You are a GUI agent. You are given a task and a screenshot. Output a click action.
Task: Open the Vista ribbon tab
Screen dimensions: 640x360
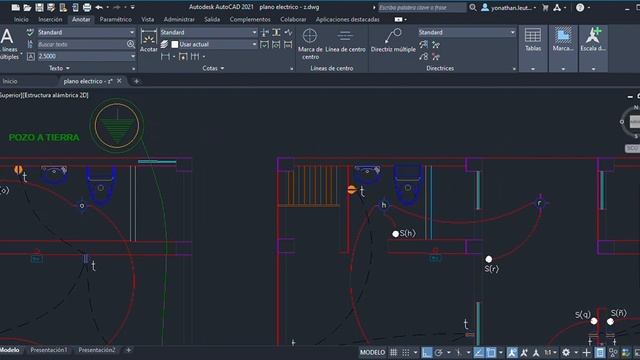pyautogui.click(x=148, y=19)
